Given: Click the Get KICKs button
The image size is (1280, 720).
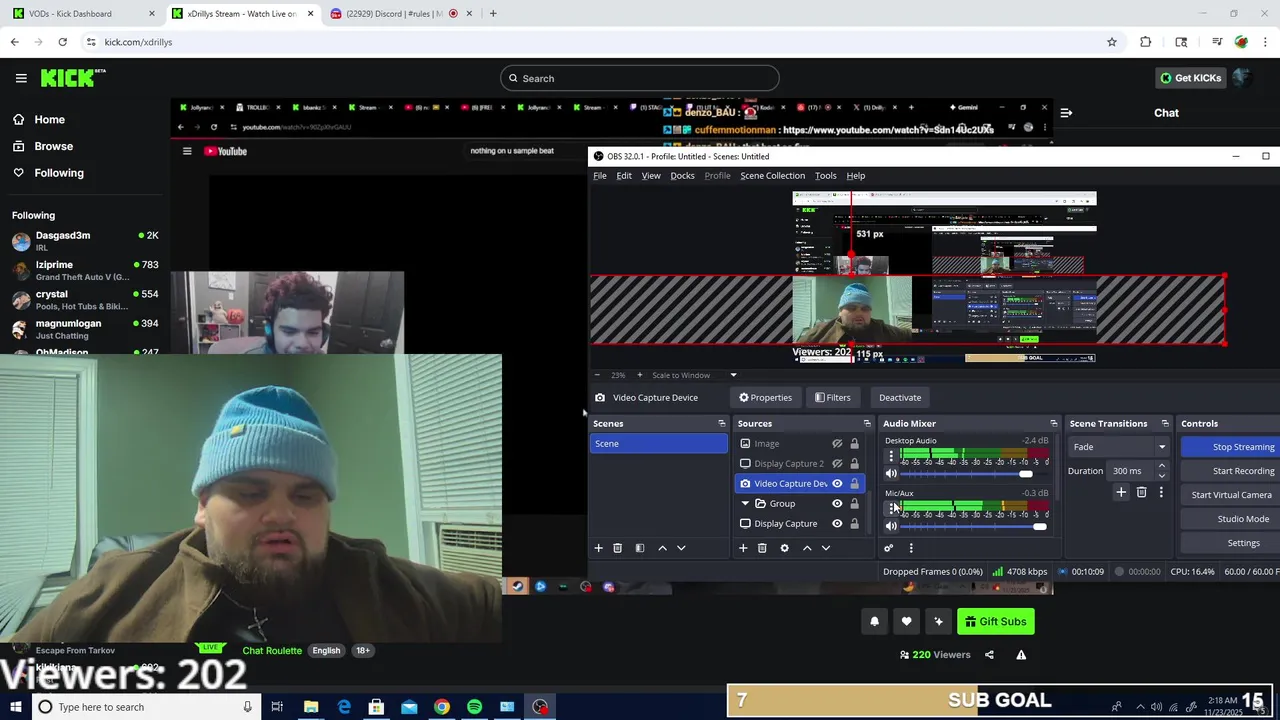Looking at the screenshot, I should pyautogui.click(x=1190, y=78).
